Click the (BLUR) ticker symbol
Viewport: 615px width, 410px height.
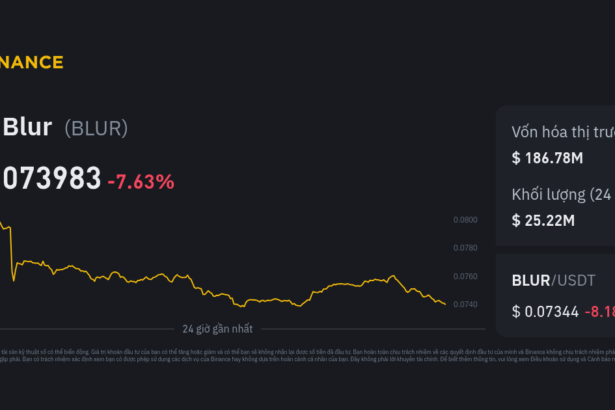[96, 128]
